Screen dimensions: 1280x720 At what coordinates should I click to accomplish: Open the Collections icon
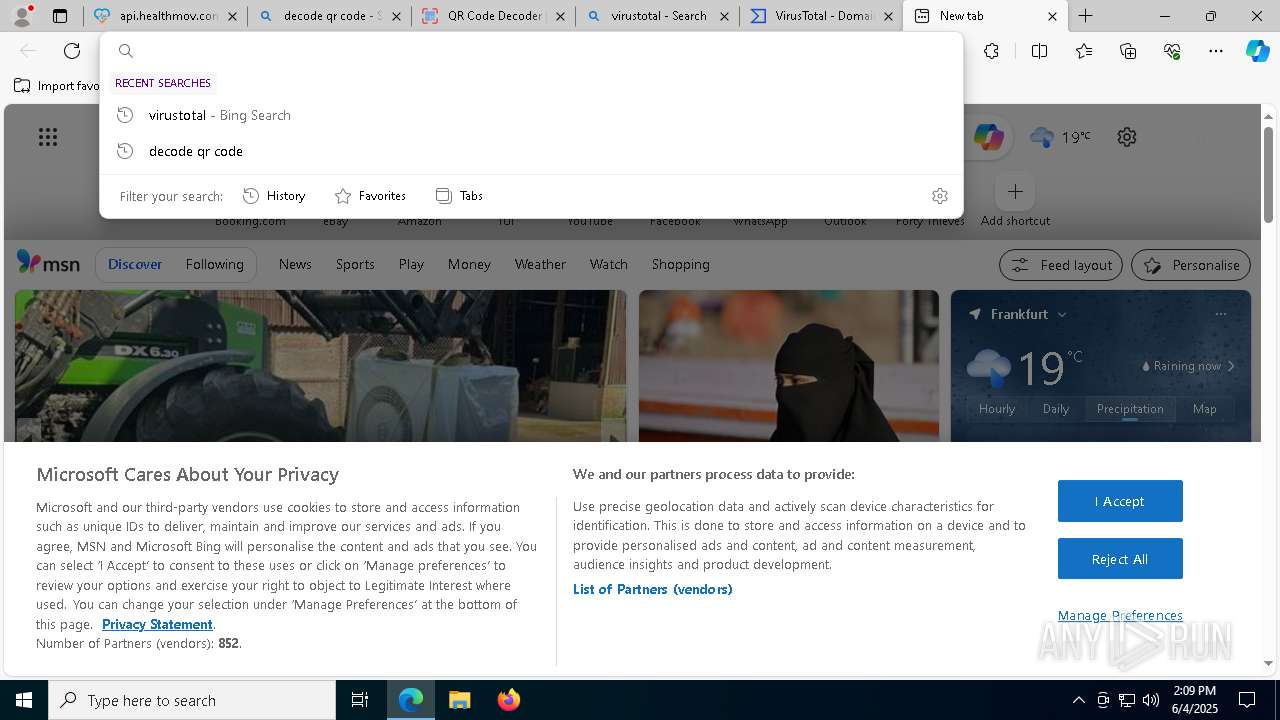[x=1128, y=51]
